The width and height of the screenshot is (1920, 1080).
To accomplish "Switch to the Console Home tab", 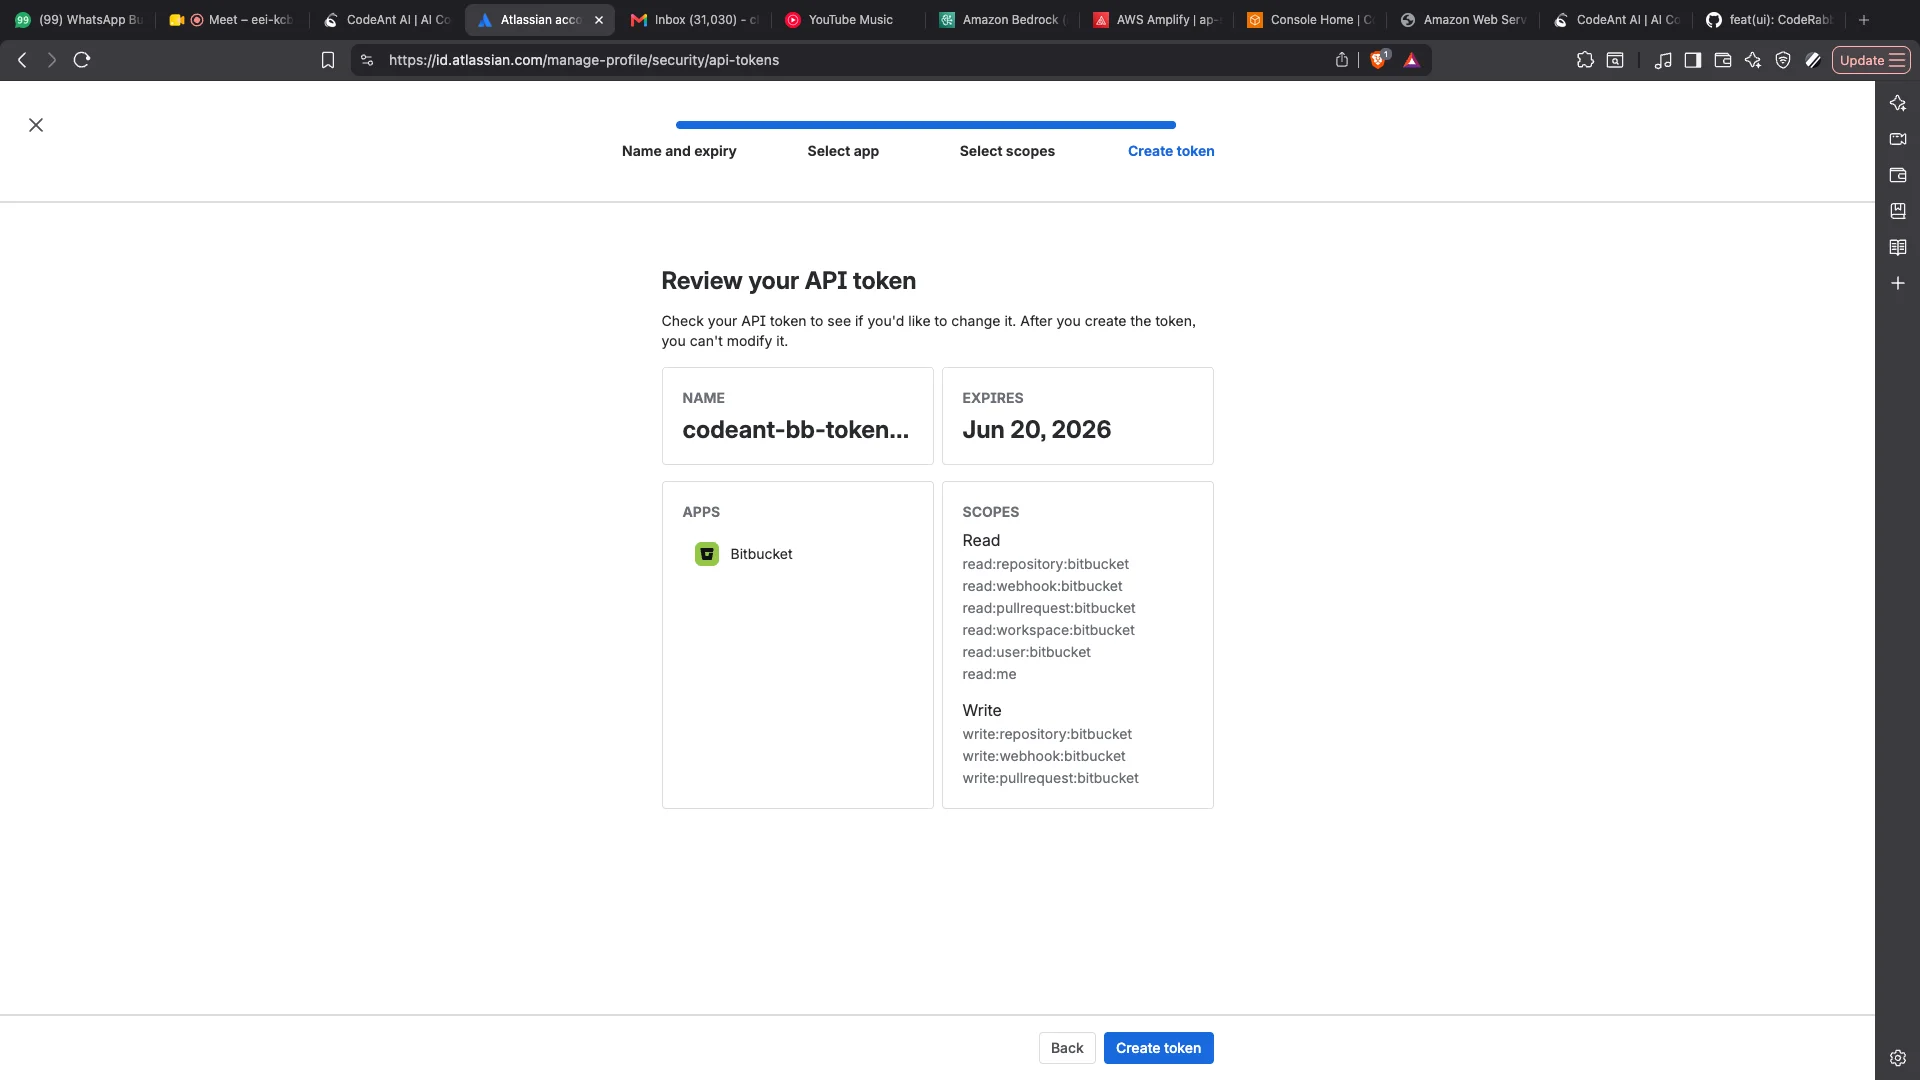I will [x=1311, y=20].
